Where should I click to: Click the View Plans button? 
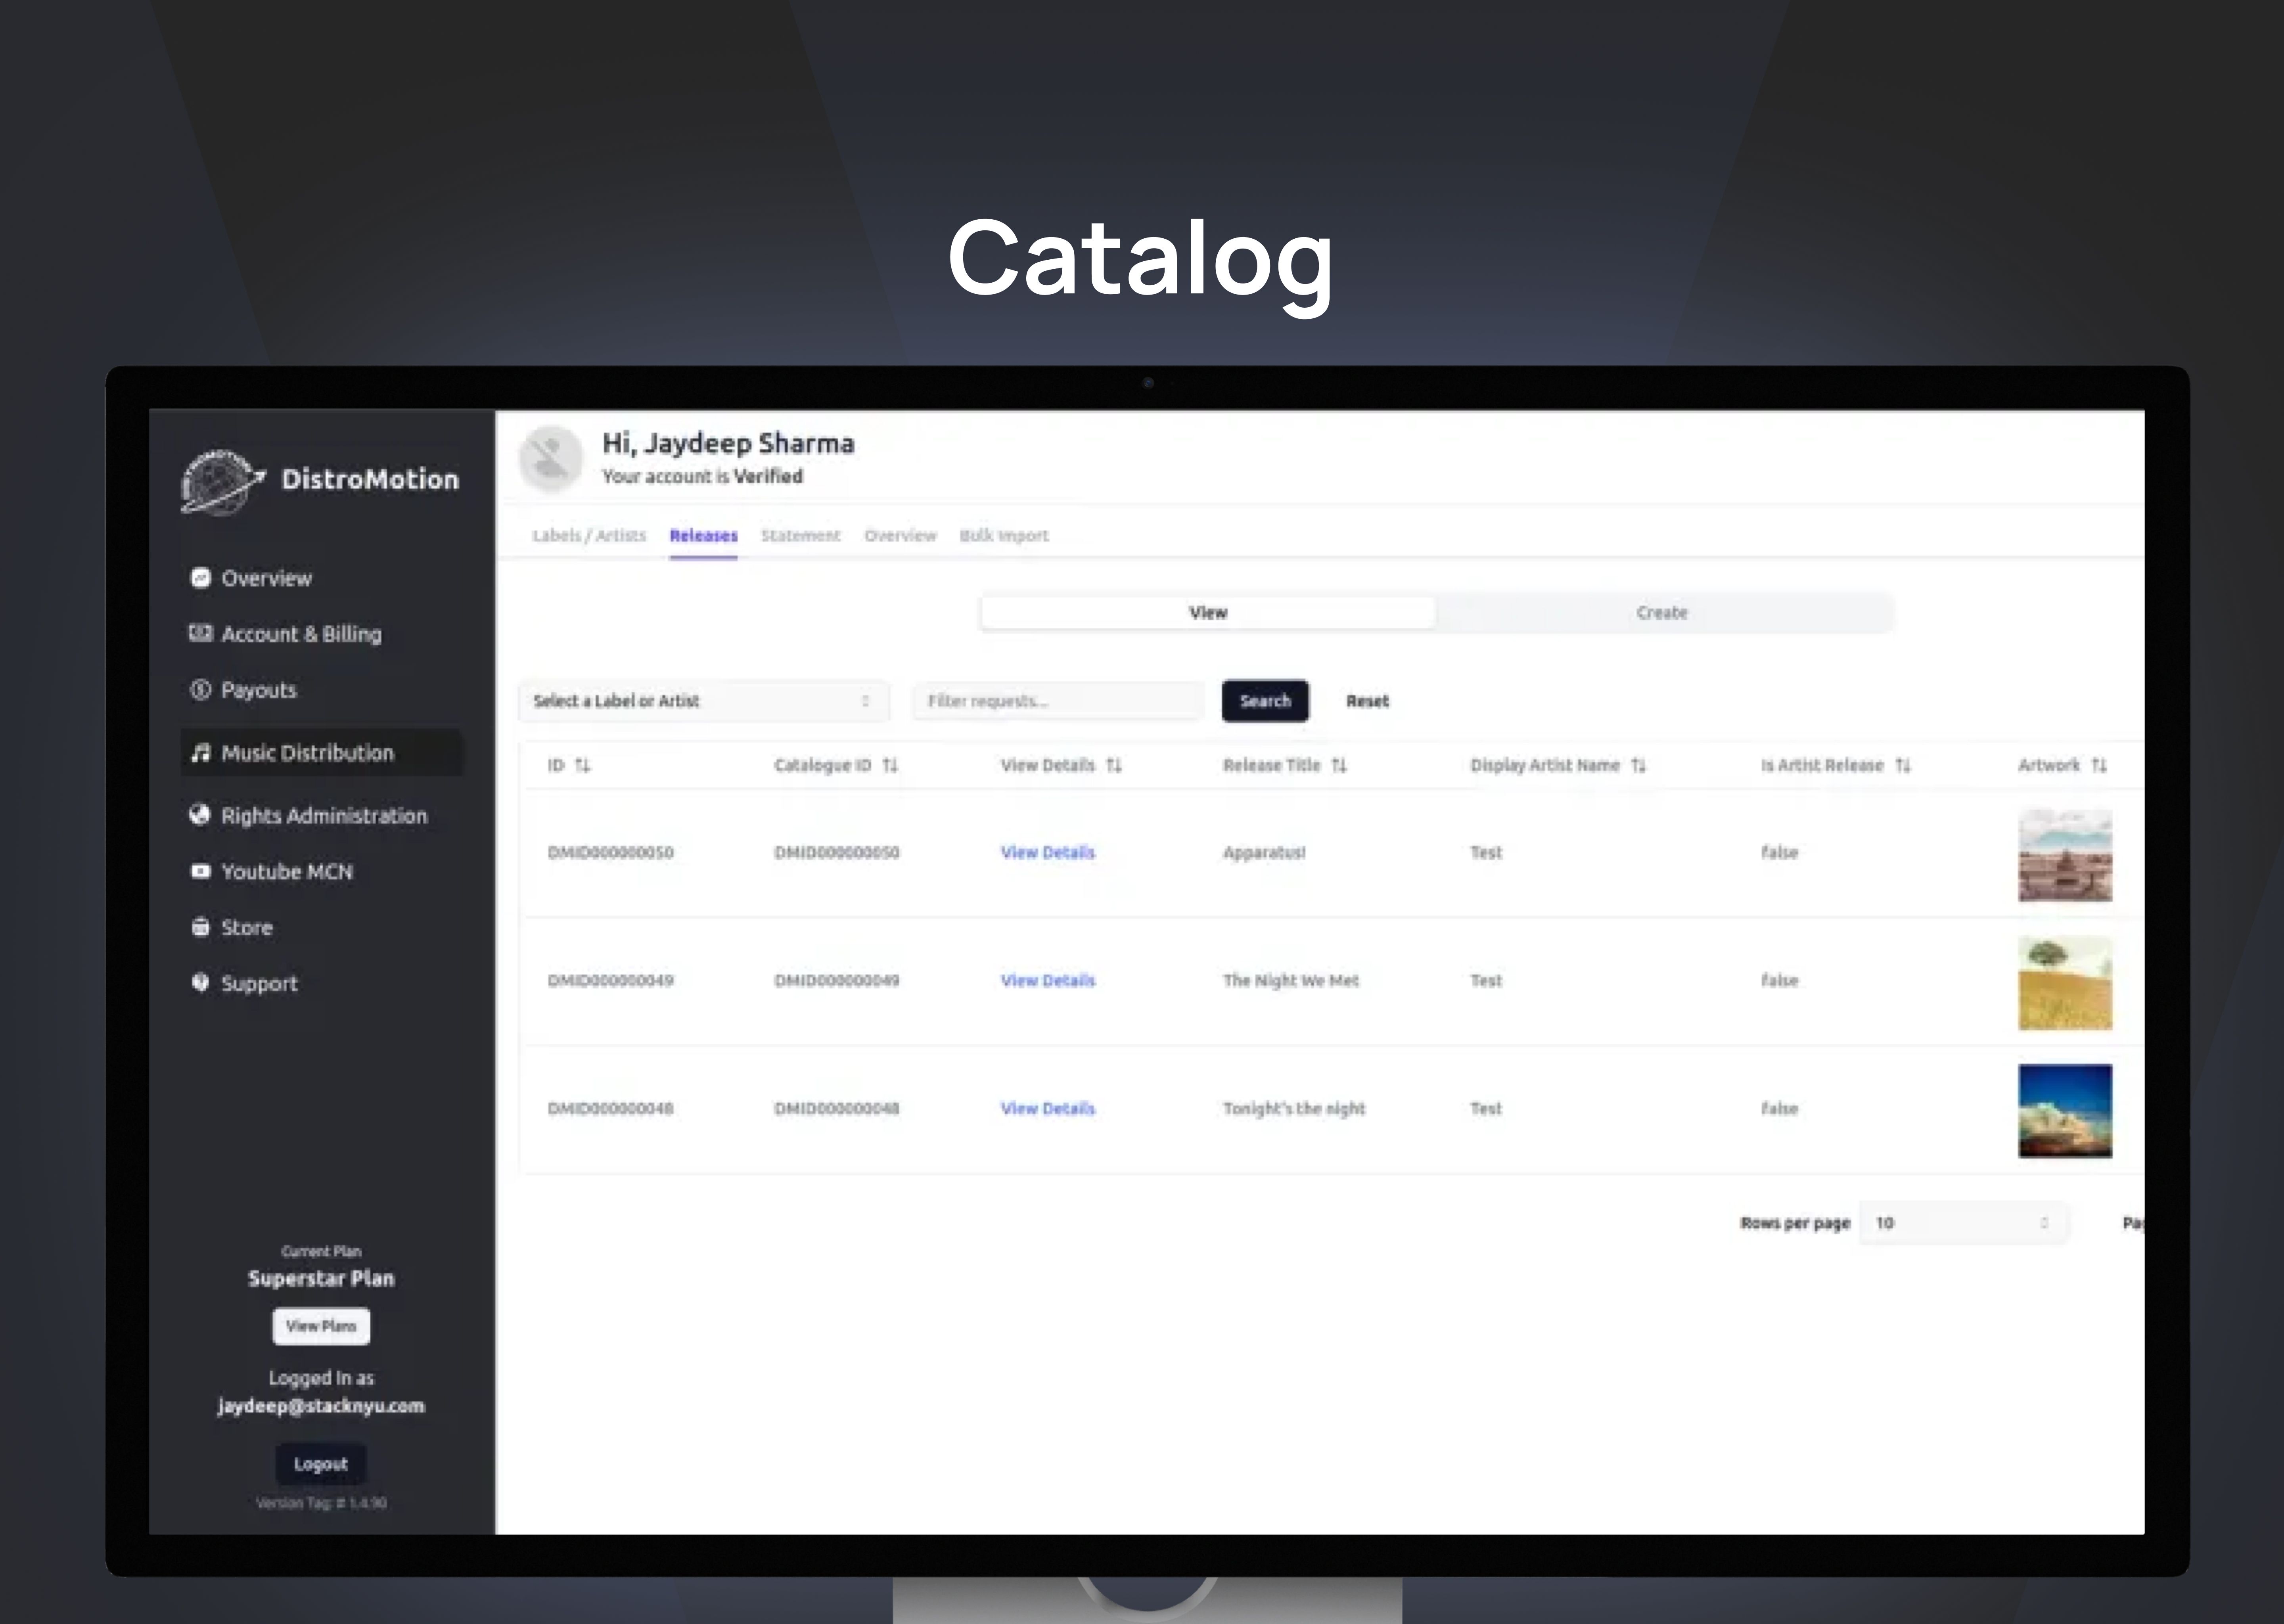pyautogui.click(x=321, y=1326)
